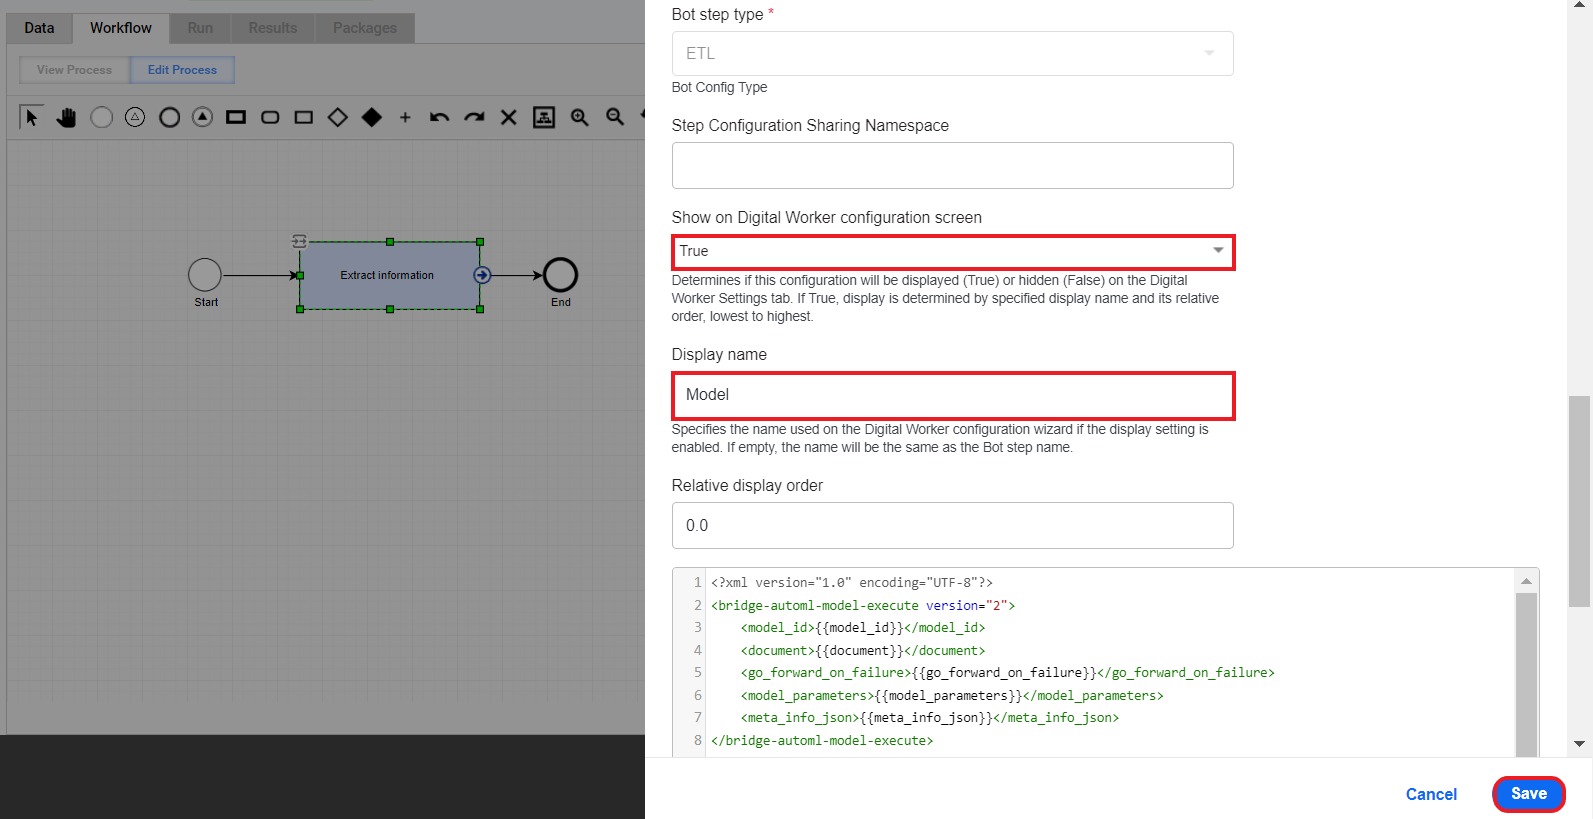
Task: Pick the hollow diamond gateway shape
Action: [338, 117]
